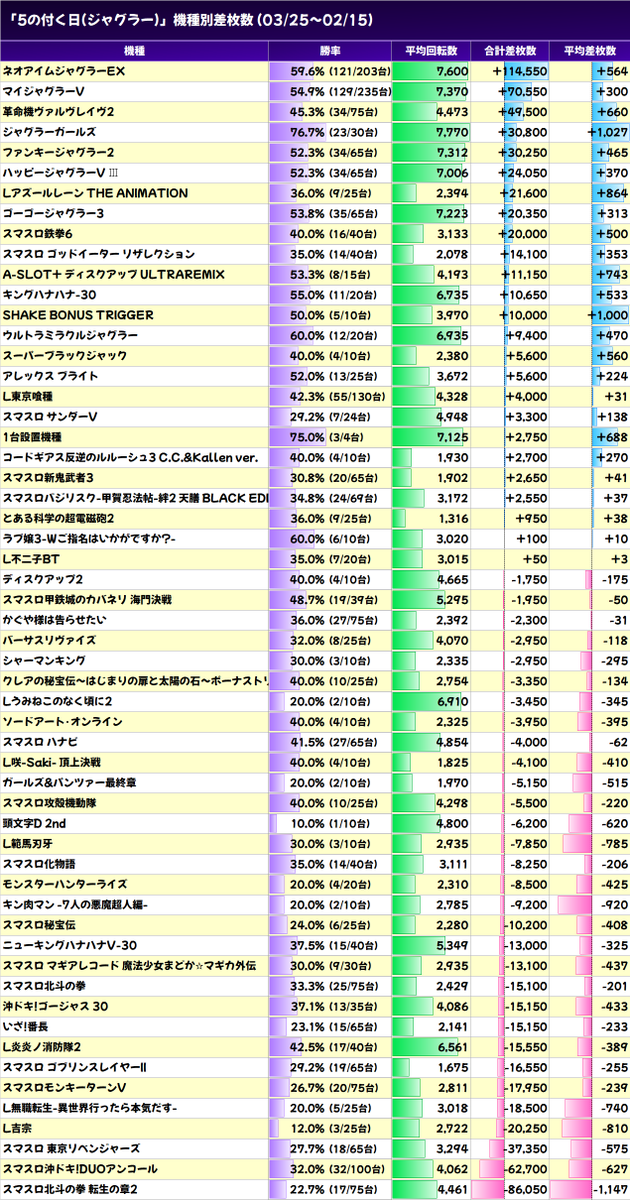
Task: Click the ファンキージャグラー2 machine name
Action: (59, 152)
